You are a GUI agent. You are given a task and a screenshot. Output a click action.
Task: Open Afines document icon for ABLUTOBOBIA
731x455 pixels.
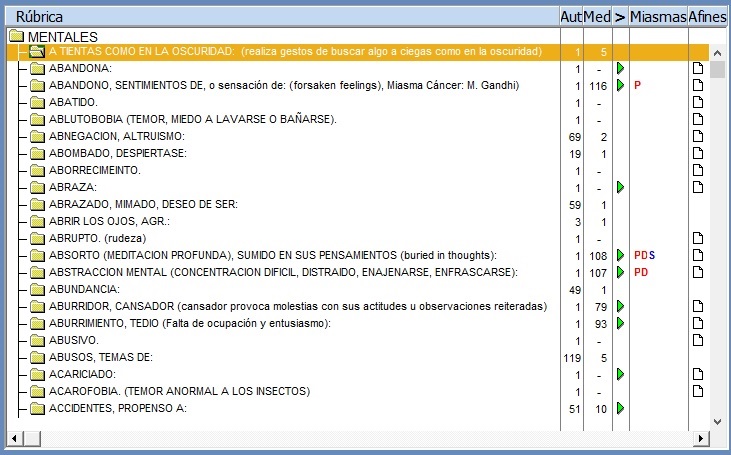pos(697,119)
